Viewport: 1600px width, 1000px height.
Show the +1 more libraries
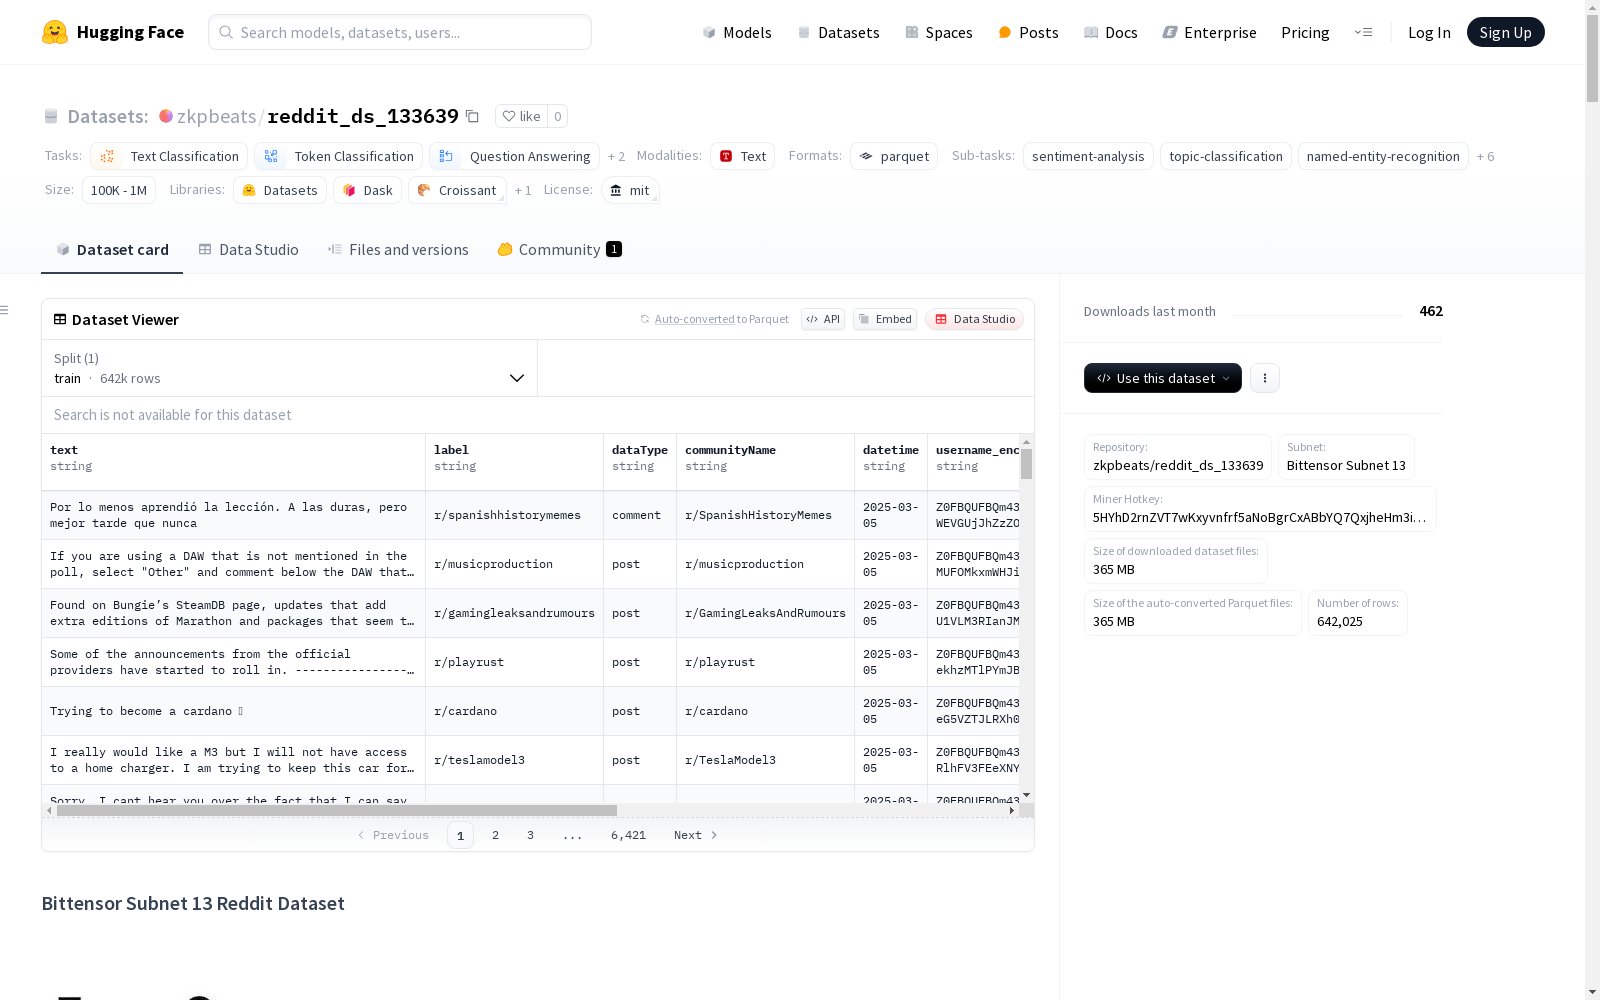[x=523, y=190]
